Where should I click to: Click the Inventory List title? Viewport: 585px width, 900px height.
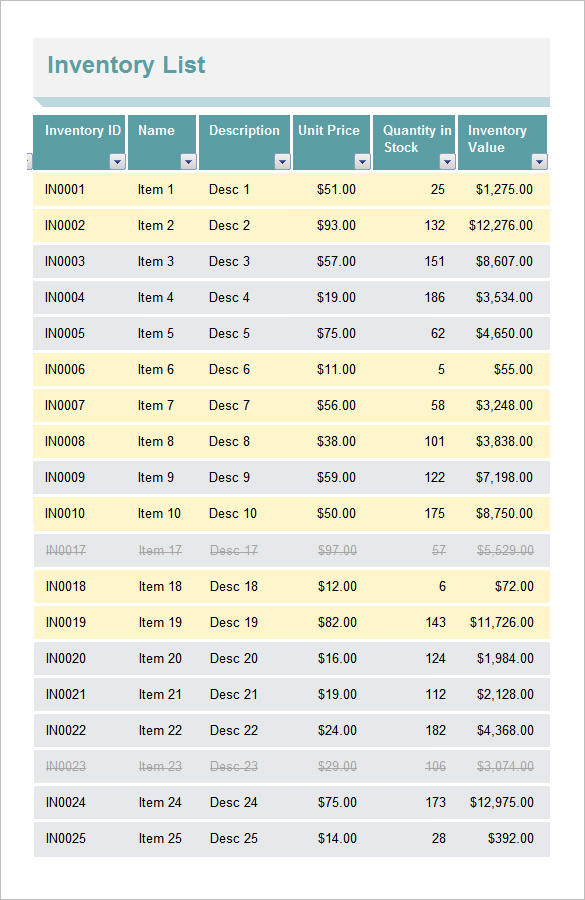click(x=125, y=65)
